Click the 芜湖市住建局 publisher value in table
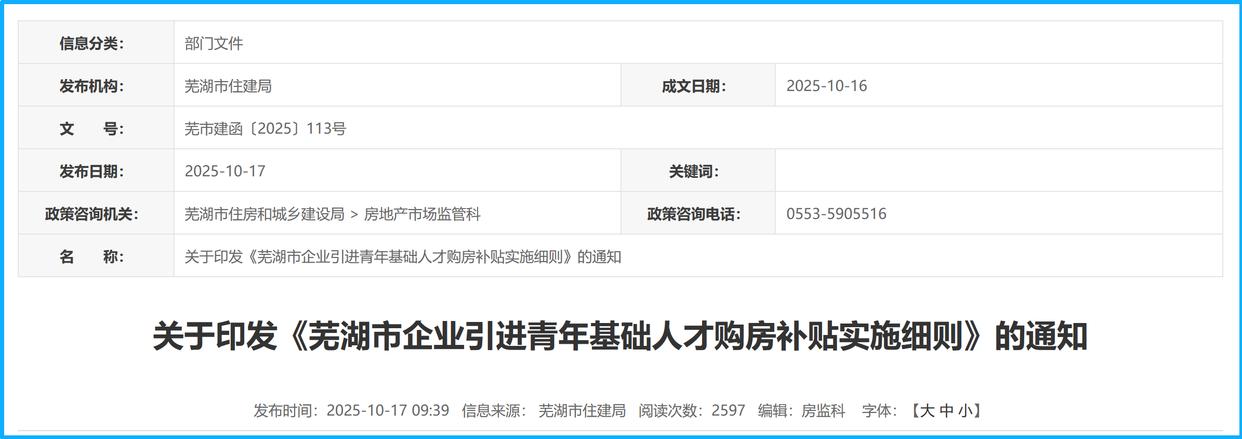The width and height of the screenshot is (1242, 439). 228,86
